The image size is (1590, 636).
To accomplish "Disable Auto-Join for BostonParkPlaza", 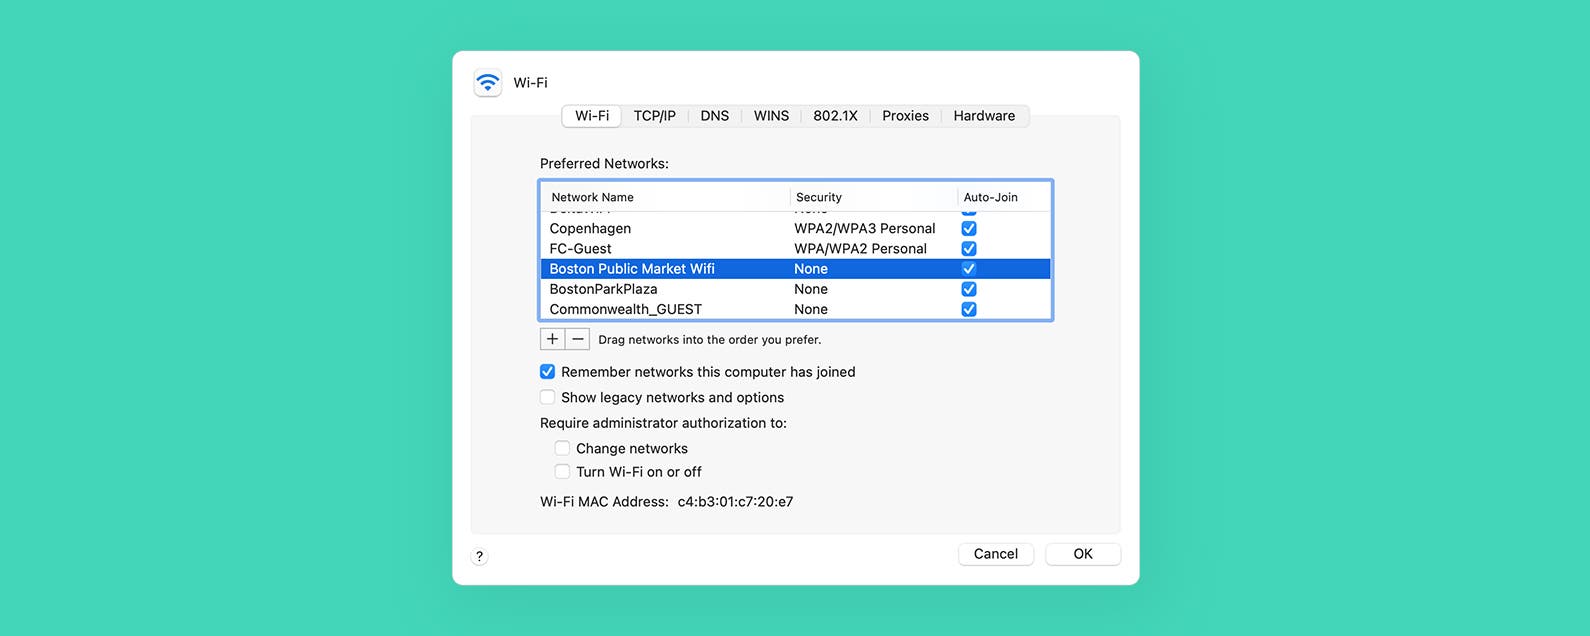I will [969, 289].
